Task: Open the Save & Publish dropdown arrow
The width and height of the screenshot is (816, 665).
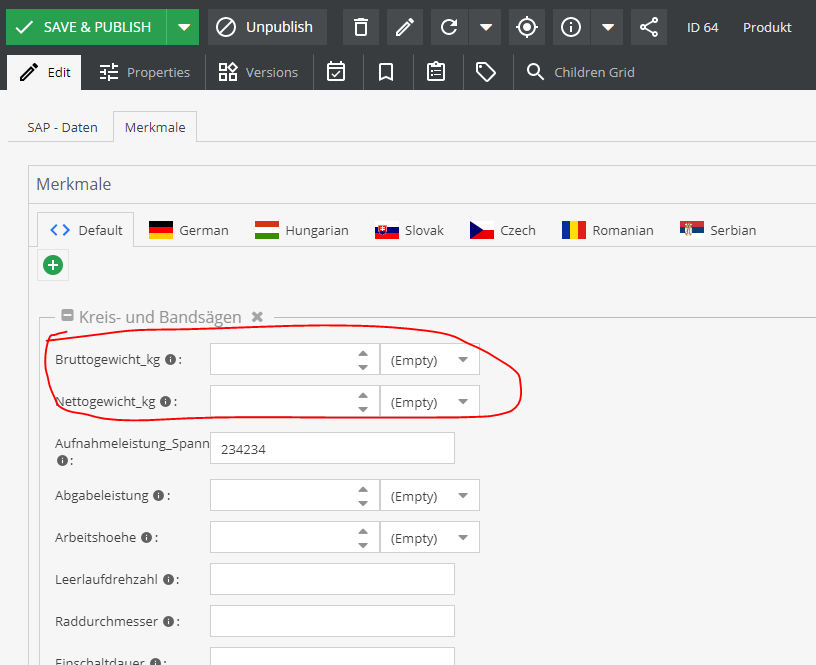Action: (x=183, y=27)
